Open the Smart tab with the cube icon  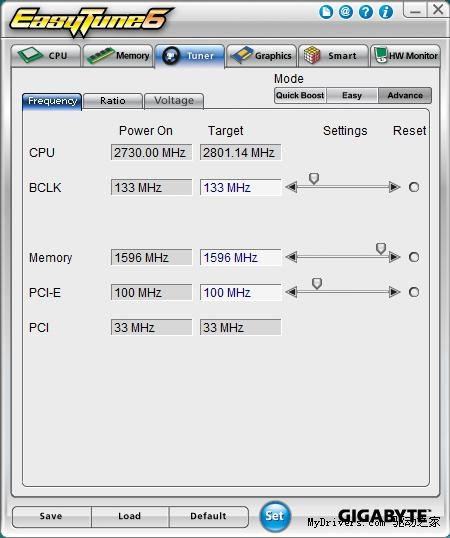coord(333,56)
